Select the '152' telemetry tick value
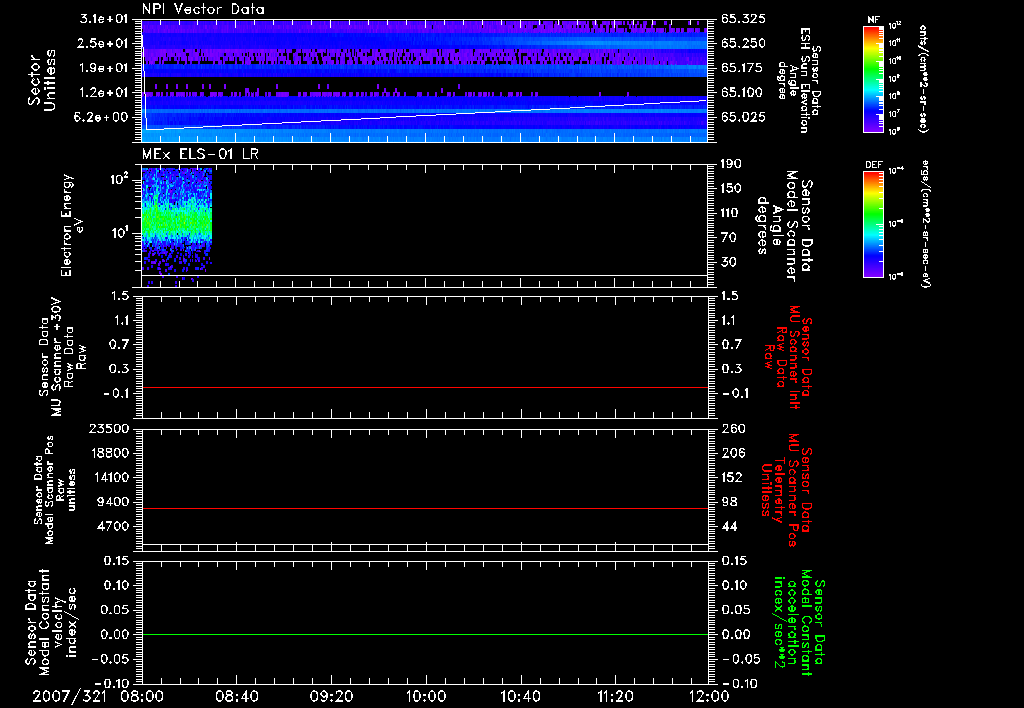Viewport: 1024px width, 708px height. point(733,477)
